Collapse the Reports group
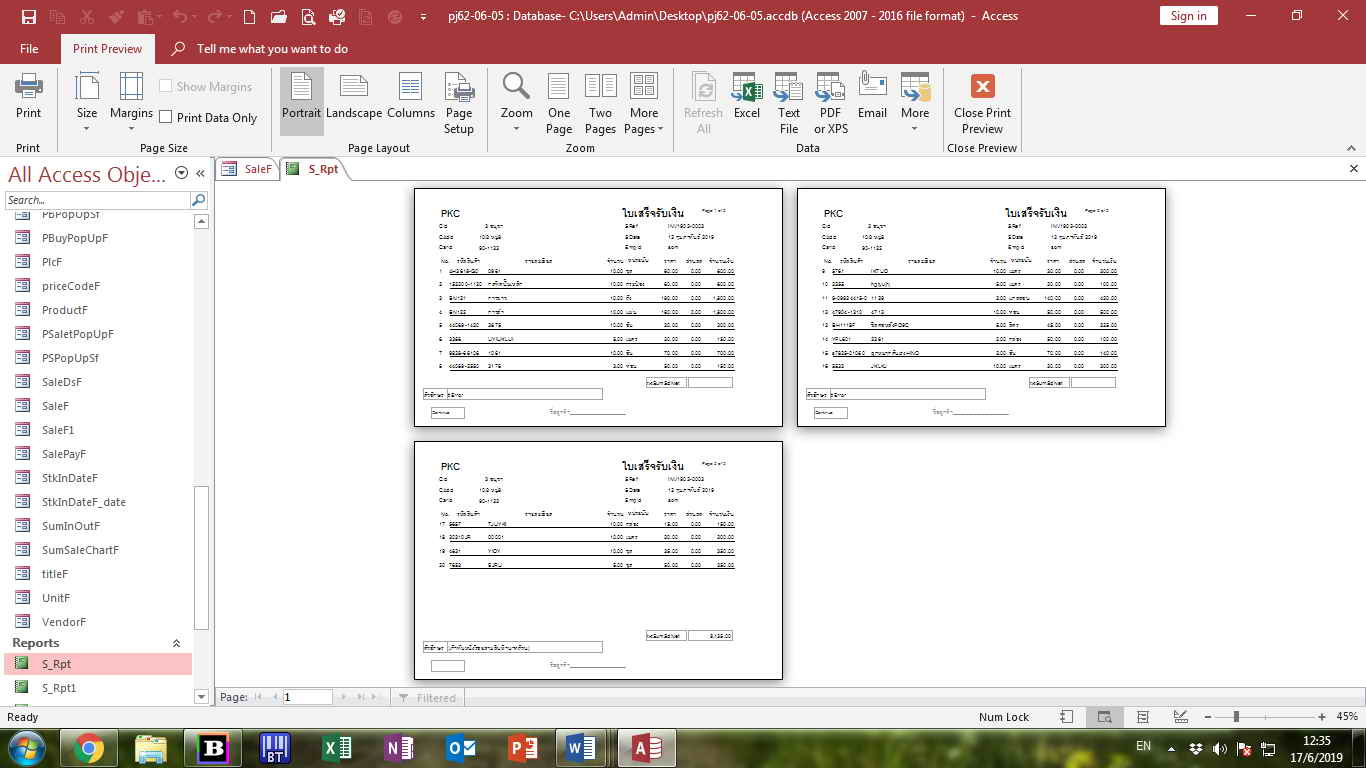Image resolution: width=1366 pixels, height=768 pixels. point(177,643)
